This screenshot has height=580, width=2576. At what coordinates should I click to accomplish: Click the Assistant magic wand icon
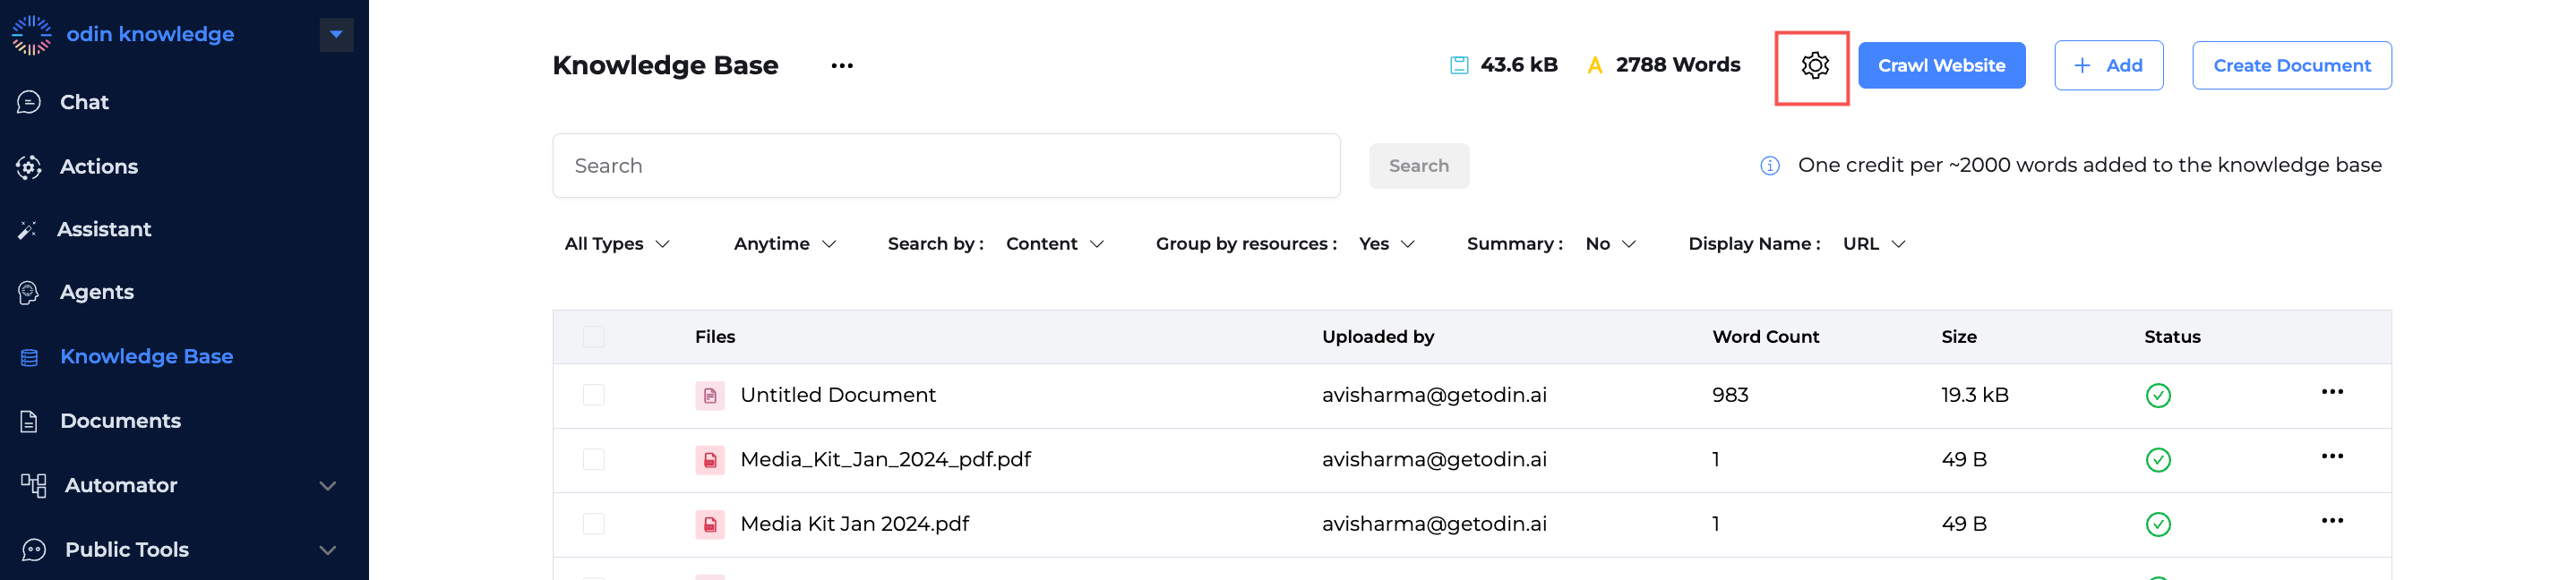28,230
